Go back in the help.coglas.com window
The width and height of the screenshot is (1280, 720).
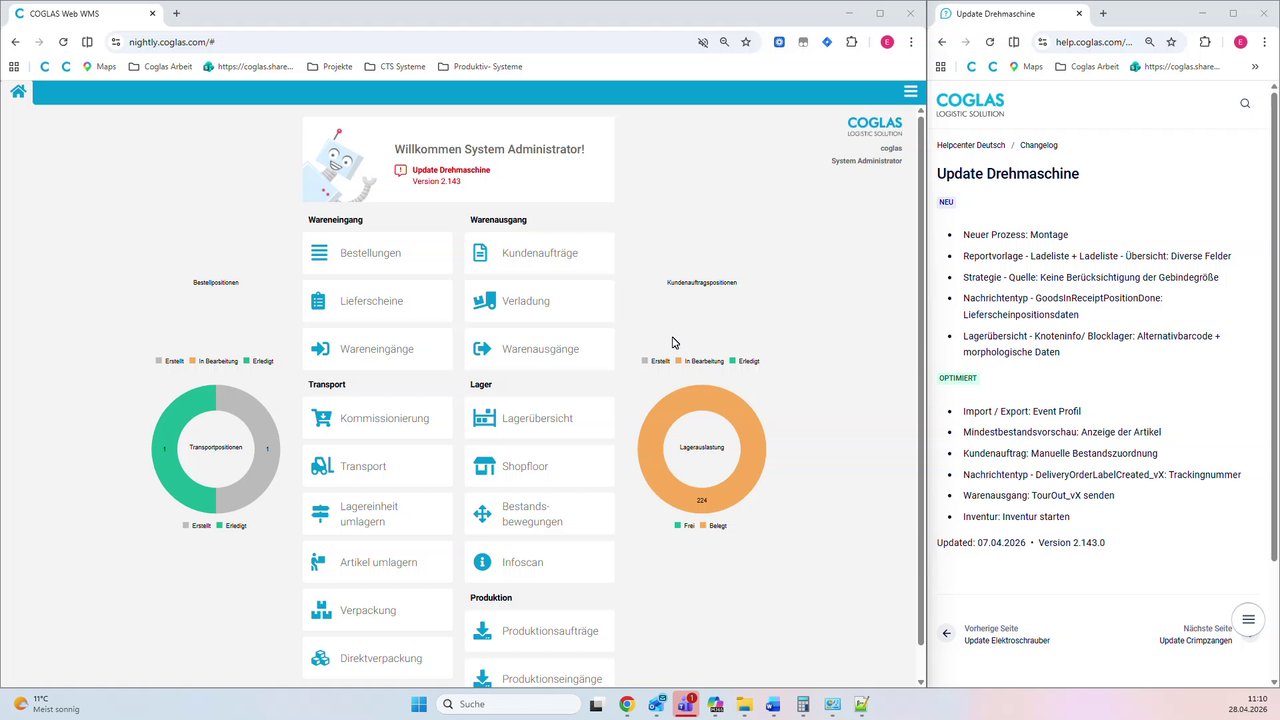point(941,42)
